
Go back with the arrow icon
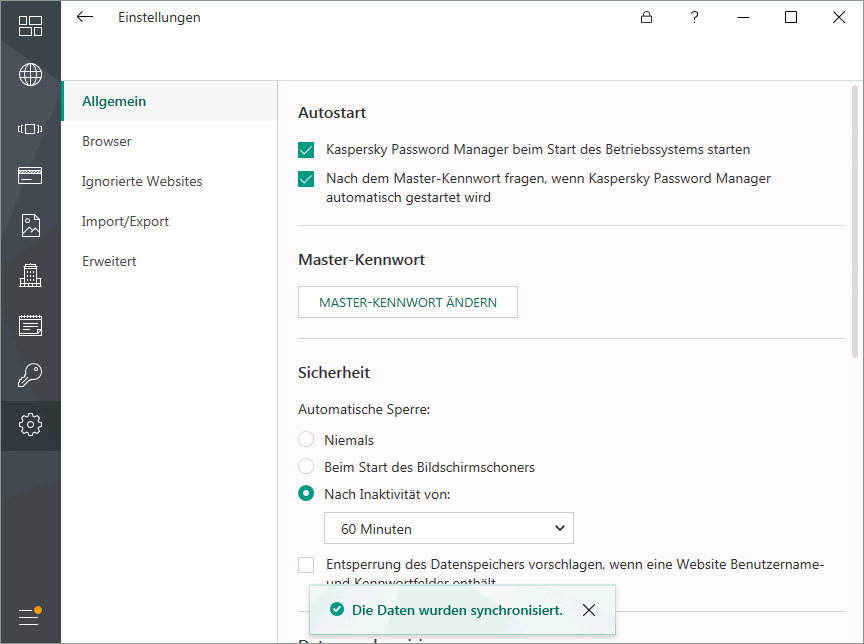coord(84,17)
